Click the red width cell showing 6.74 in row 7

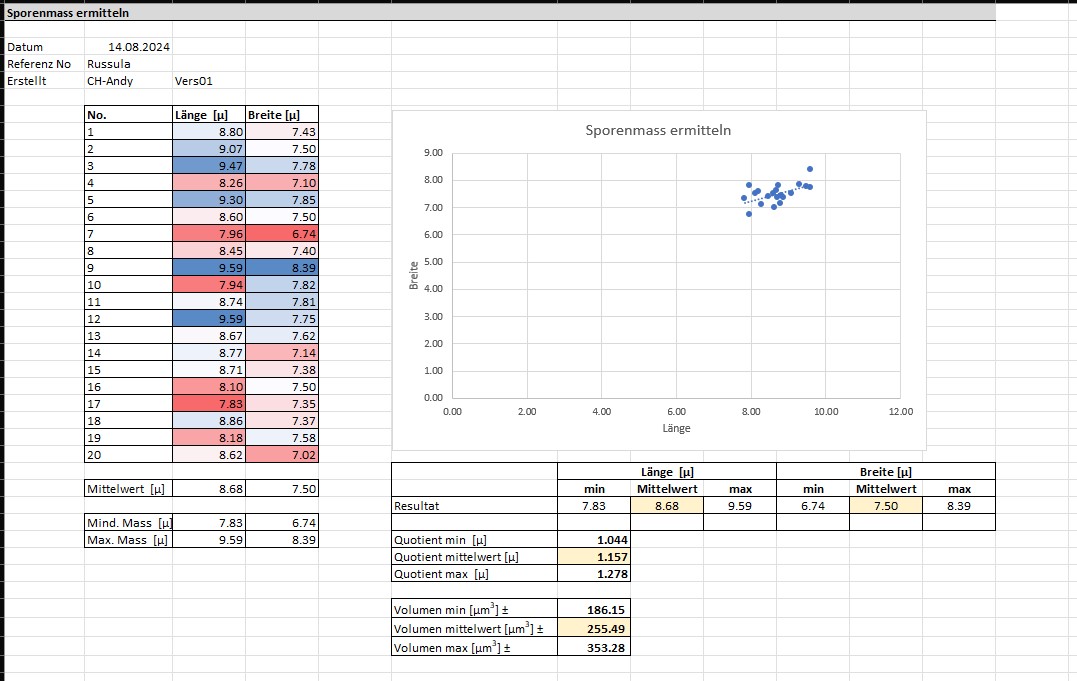(x=282, y=234)
